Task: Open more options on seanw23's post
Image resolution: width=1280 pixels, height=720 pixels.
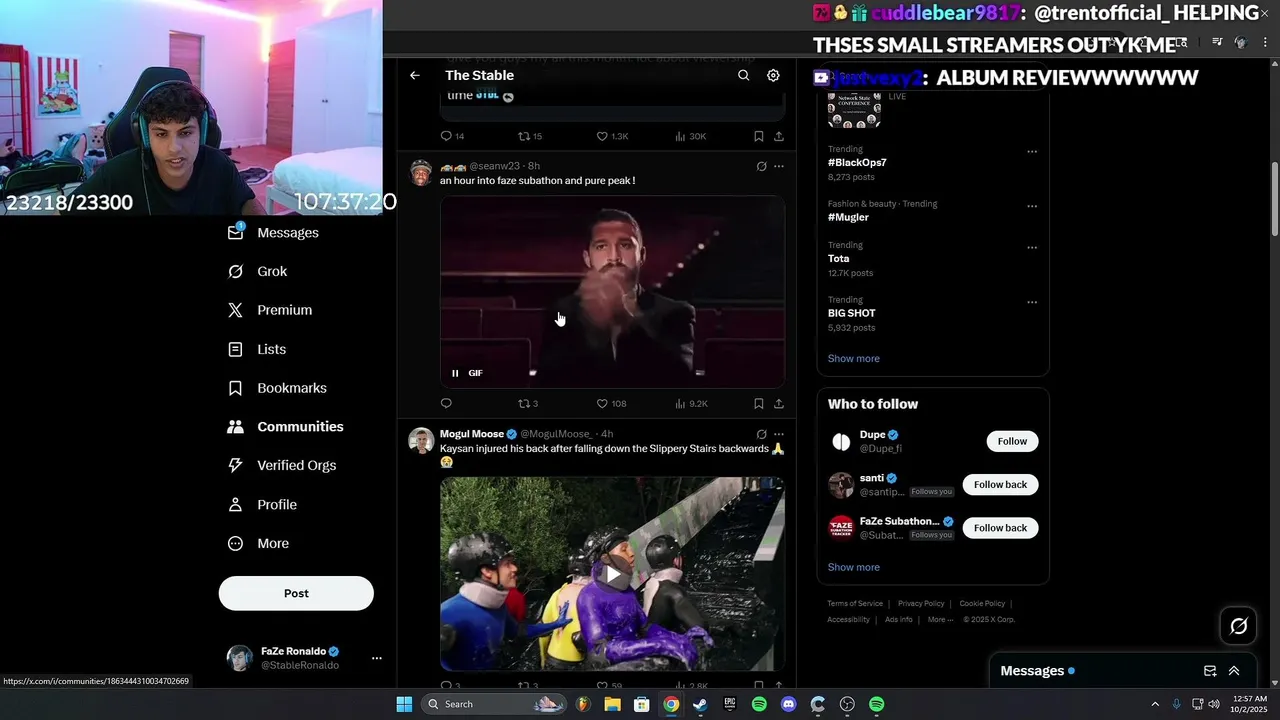Action: click(x=778, y=166)
